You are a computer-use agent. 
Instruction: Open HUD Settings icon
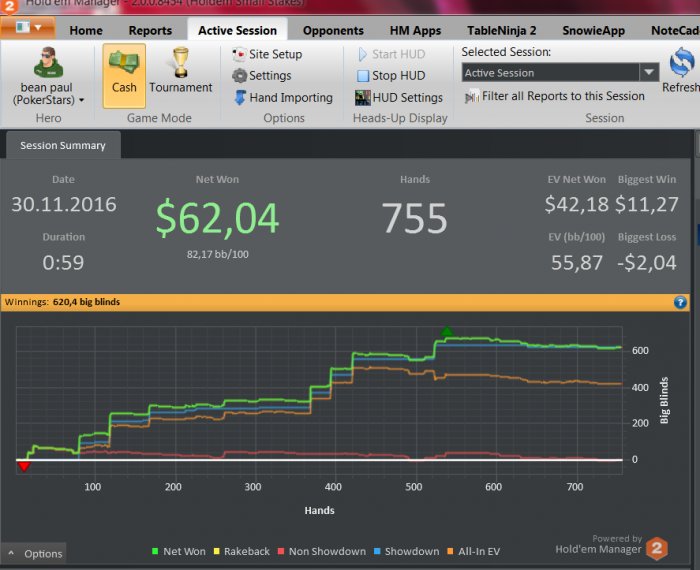(362, 97)
